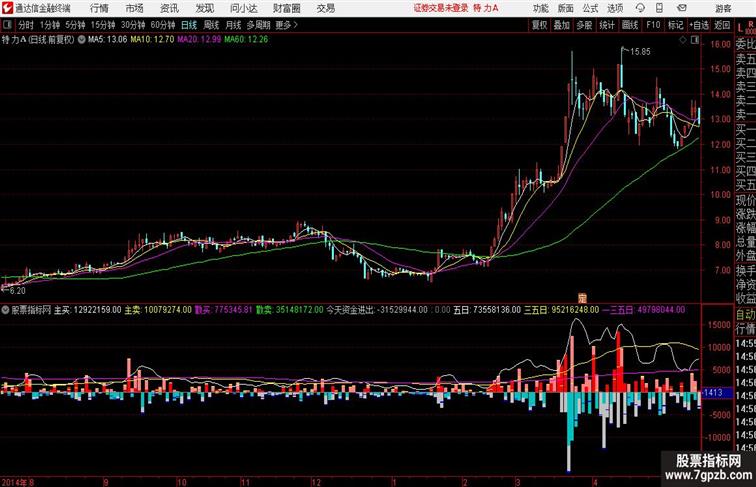The height and width of the screenshot is (487, 756).
Task: Click the MA5: 13.06 label
Action: (108, 40)
